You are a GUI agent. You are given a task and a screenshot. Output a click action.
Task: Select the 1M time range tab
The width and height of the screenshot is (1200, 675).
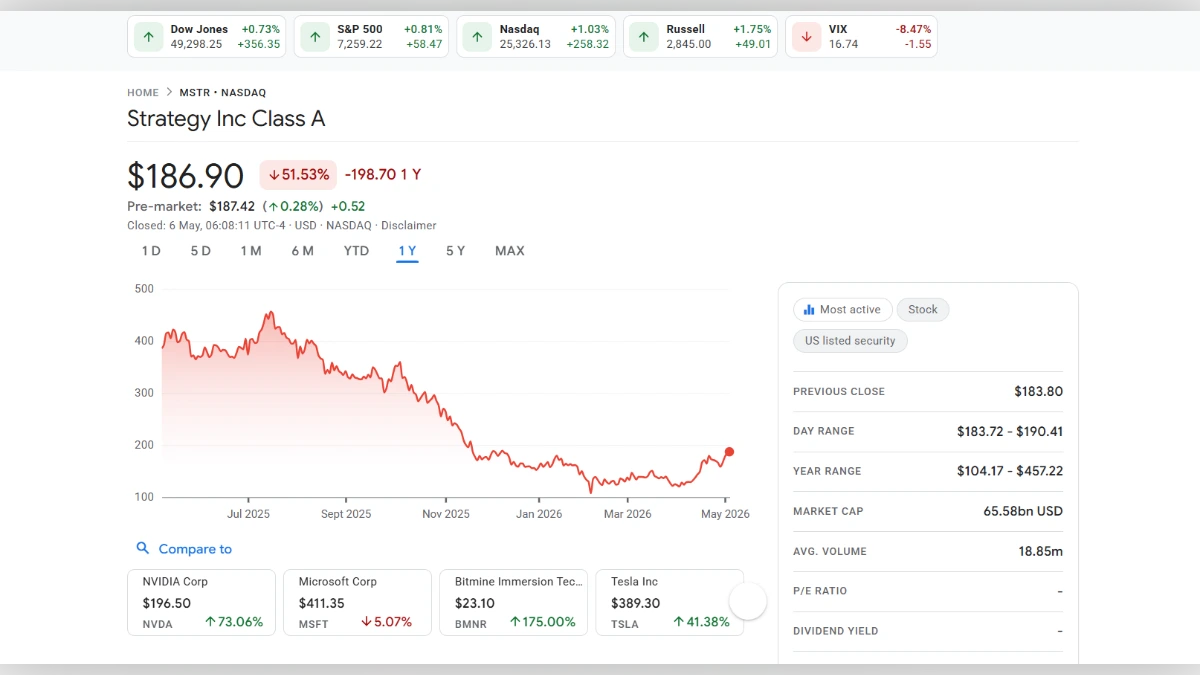click(x=251, y=251)
